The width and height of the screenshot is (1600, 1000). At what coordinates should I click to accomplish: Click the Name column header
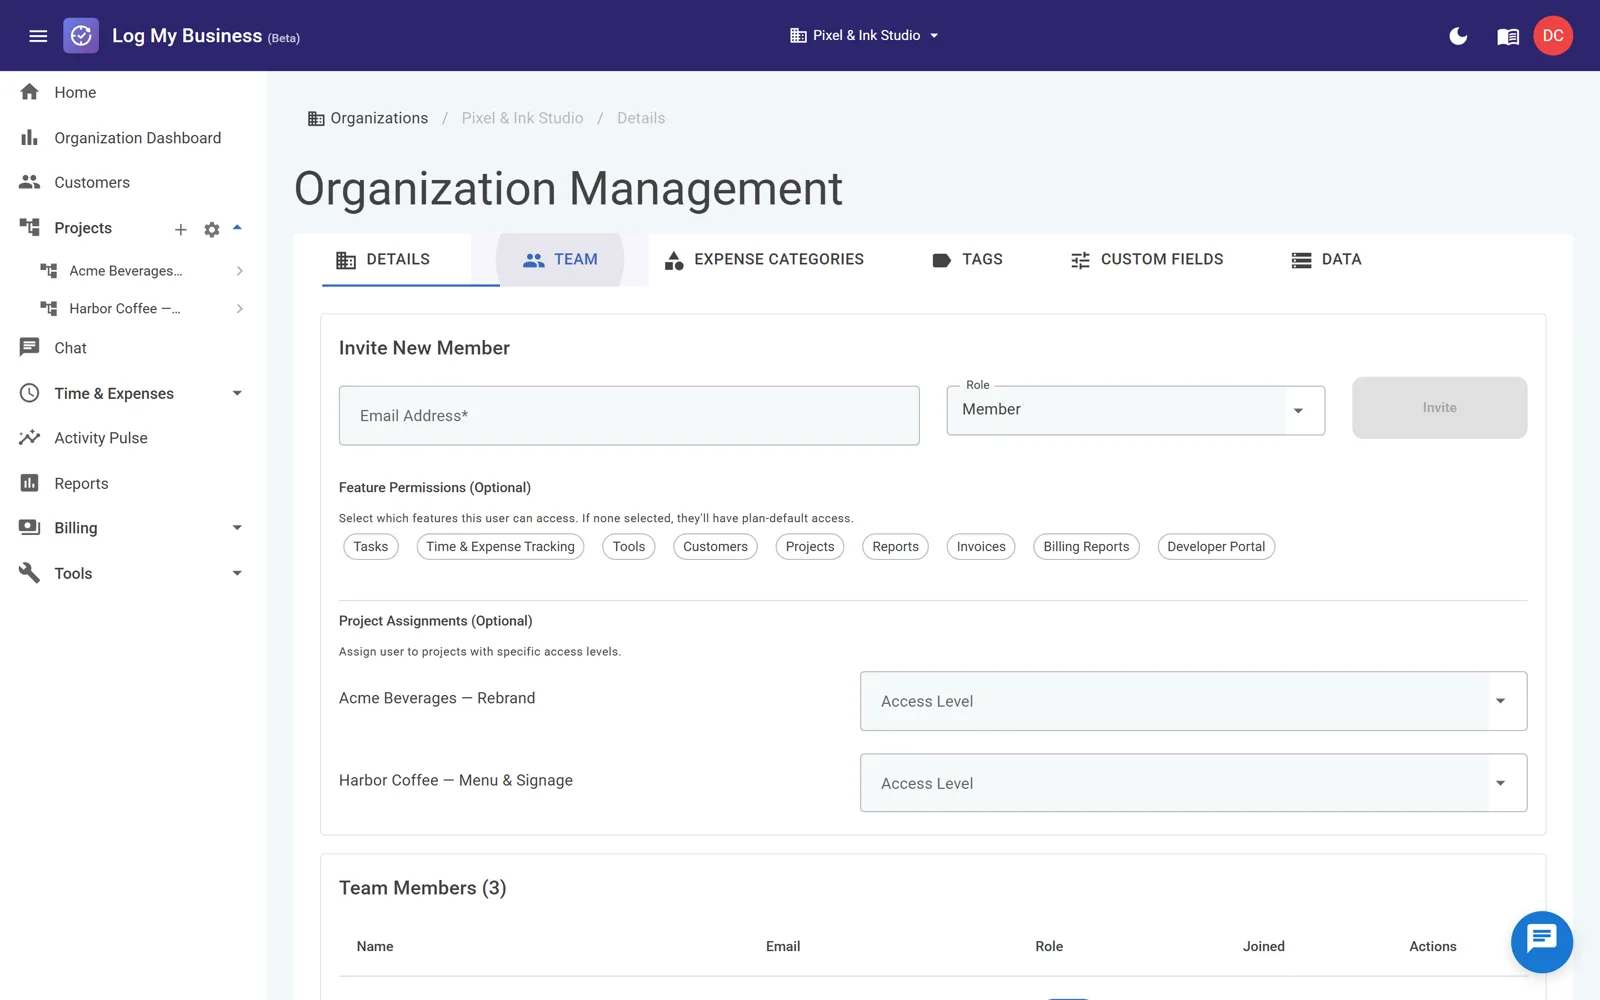click(x=375, y=946)
